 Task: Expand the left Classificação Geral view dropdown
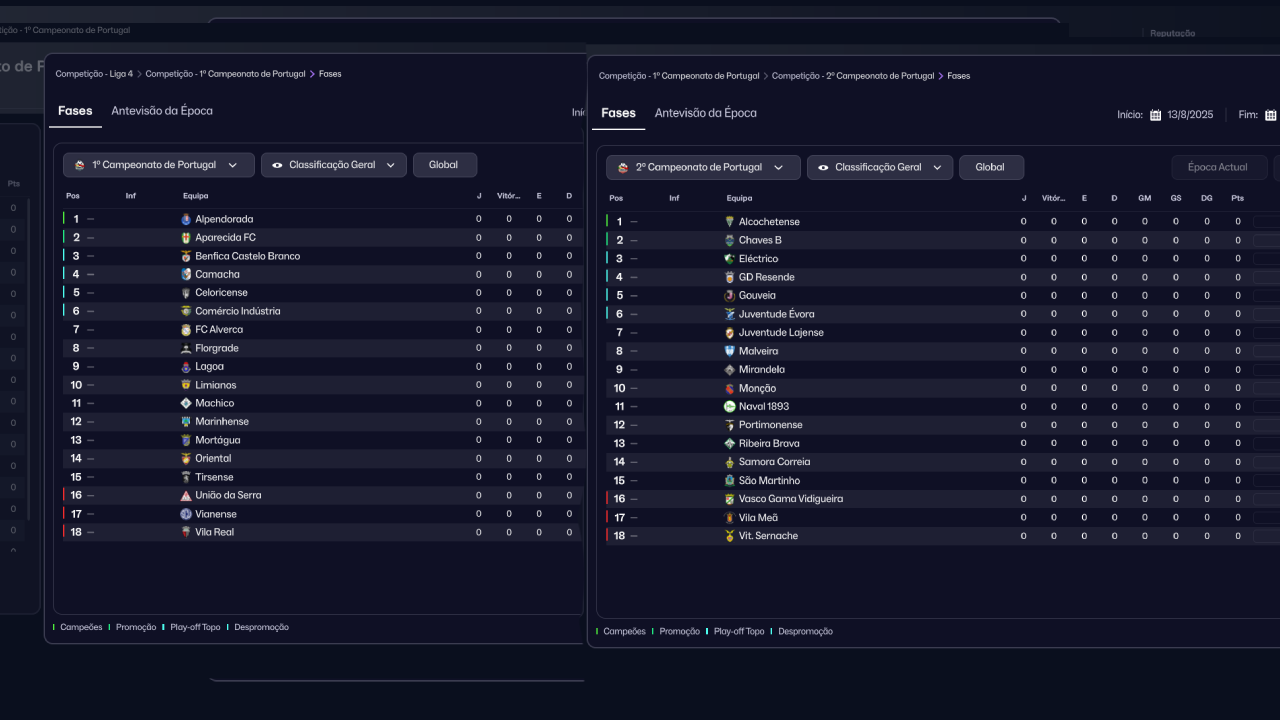point(333,165)
